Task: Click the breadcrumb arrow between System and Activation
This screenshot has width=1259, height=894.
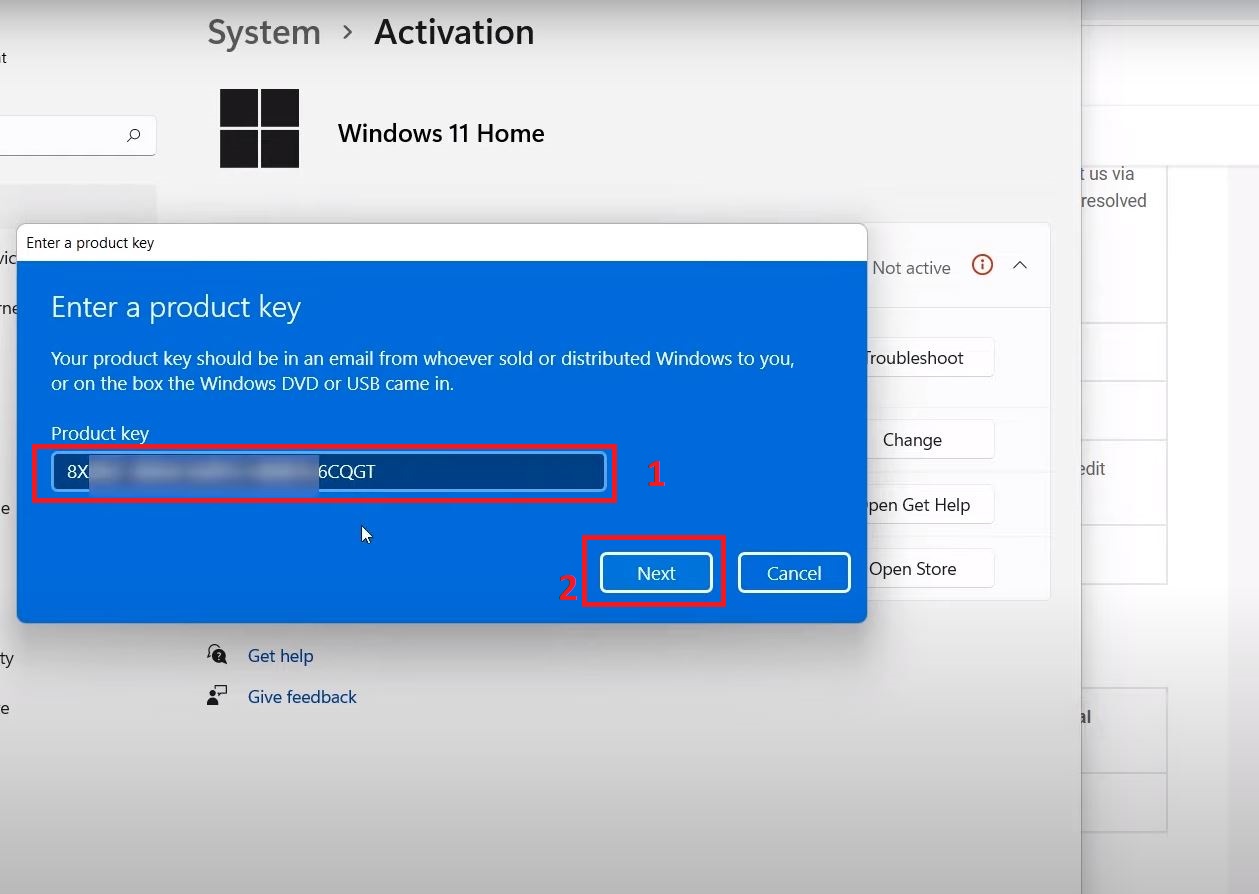Action: coord(347,33)
